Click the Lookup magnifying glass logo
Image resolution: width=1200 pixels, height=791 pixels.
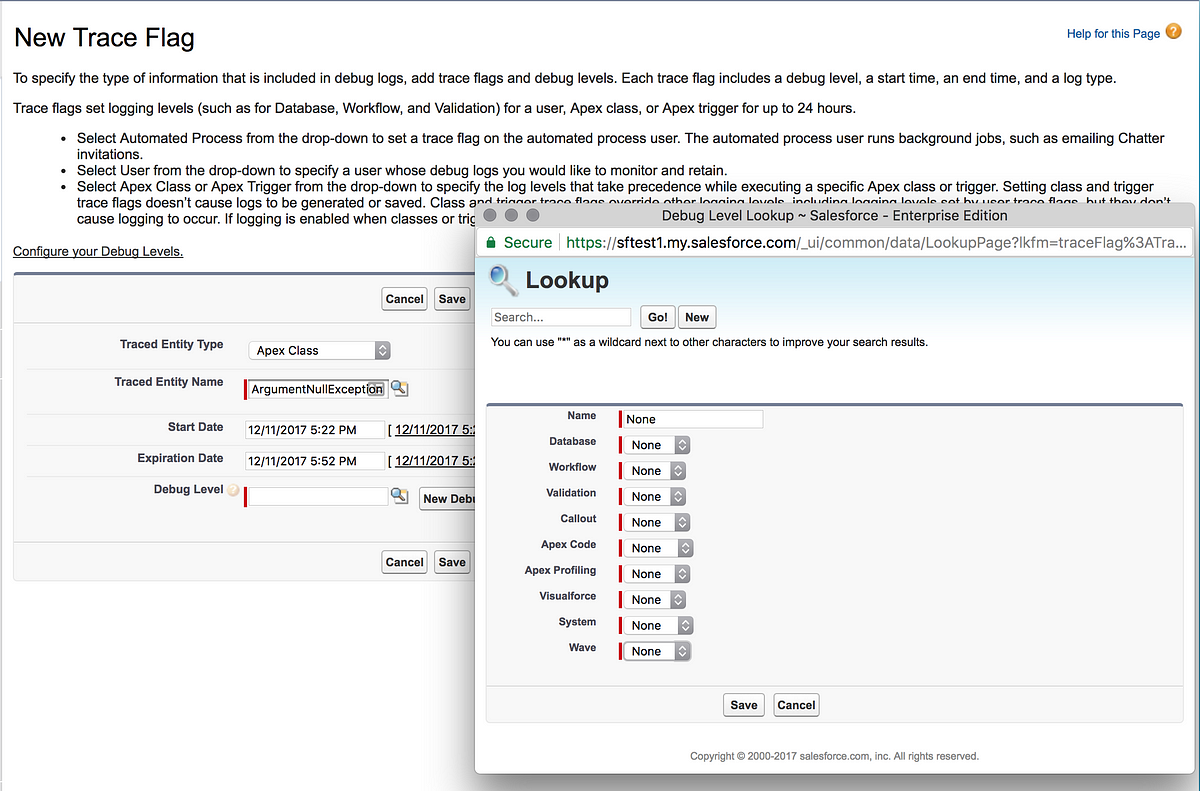click(504, 281)
